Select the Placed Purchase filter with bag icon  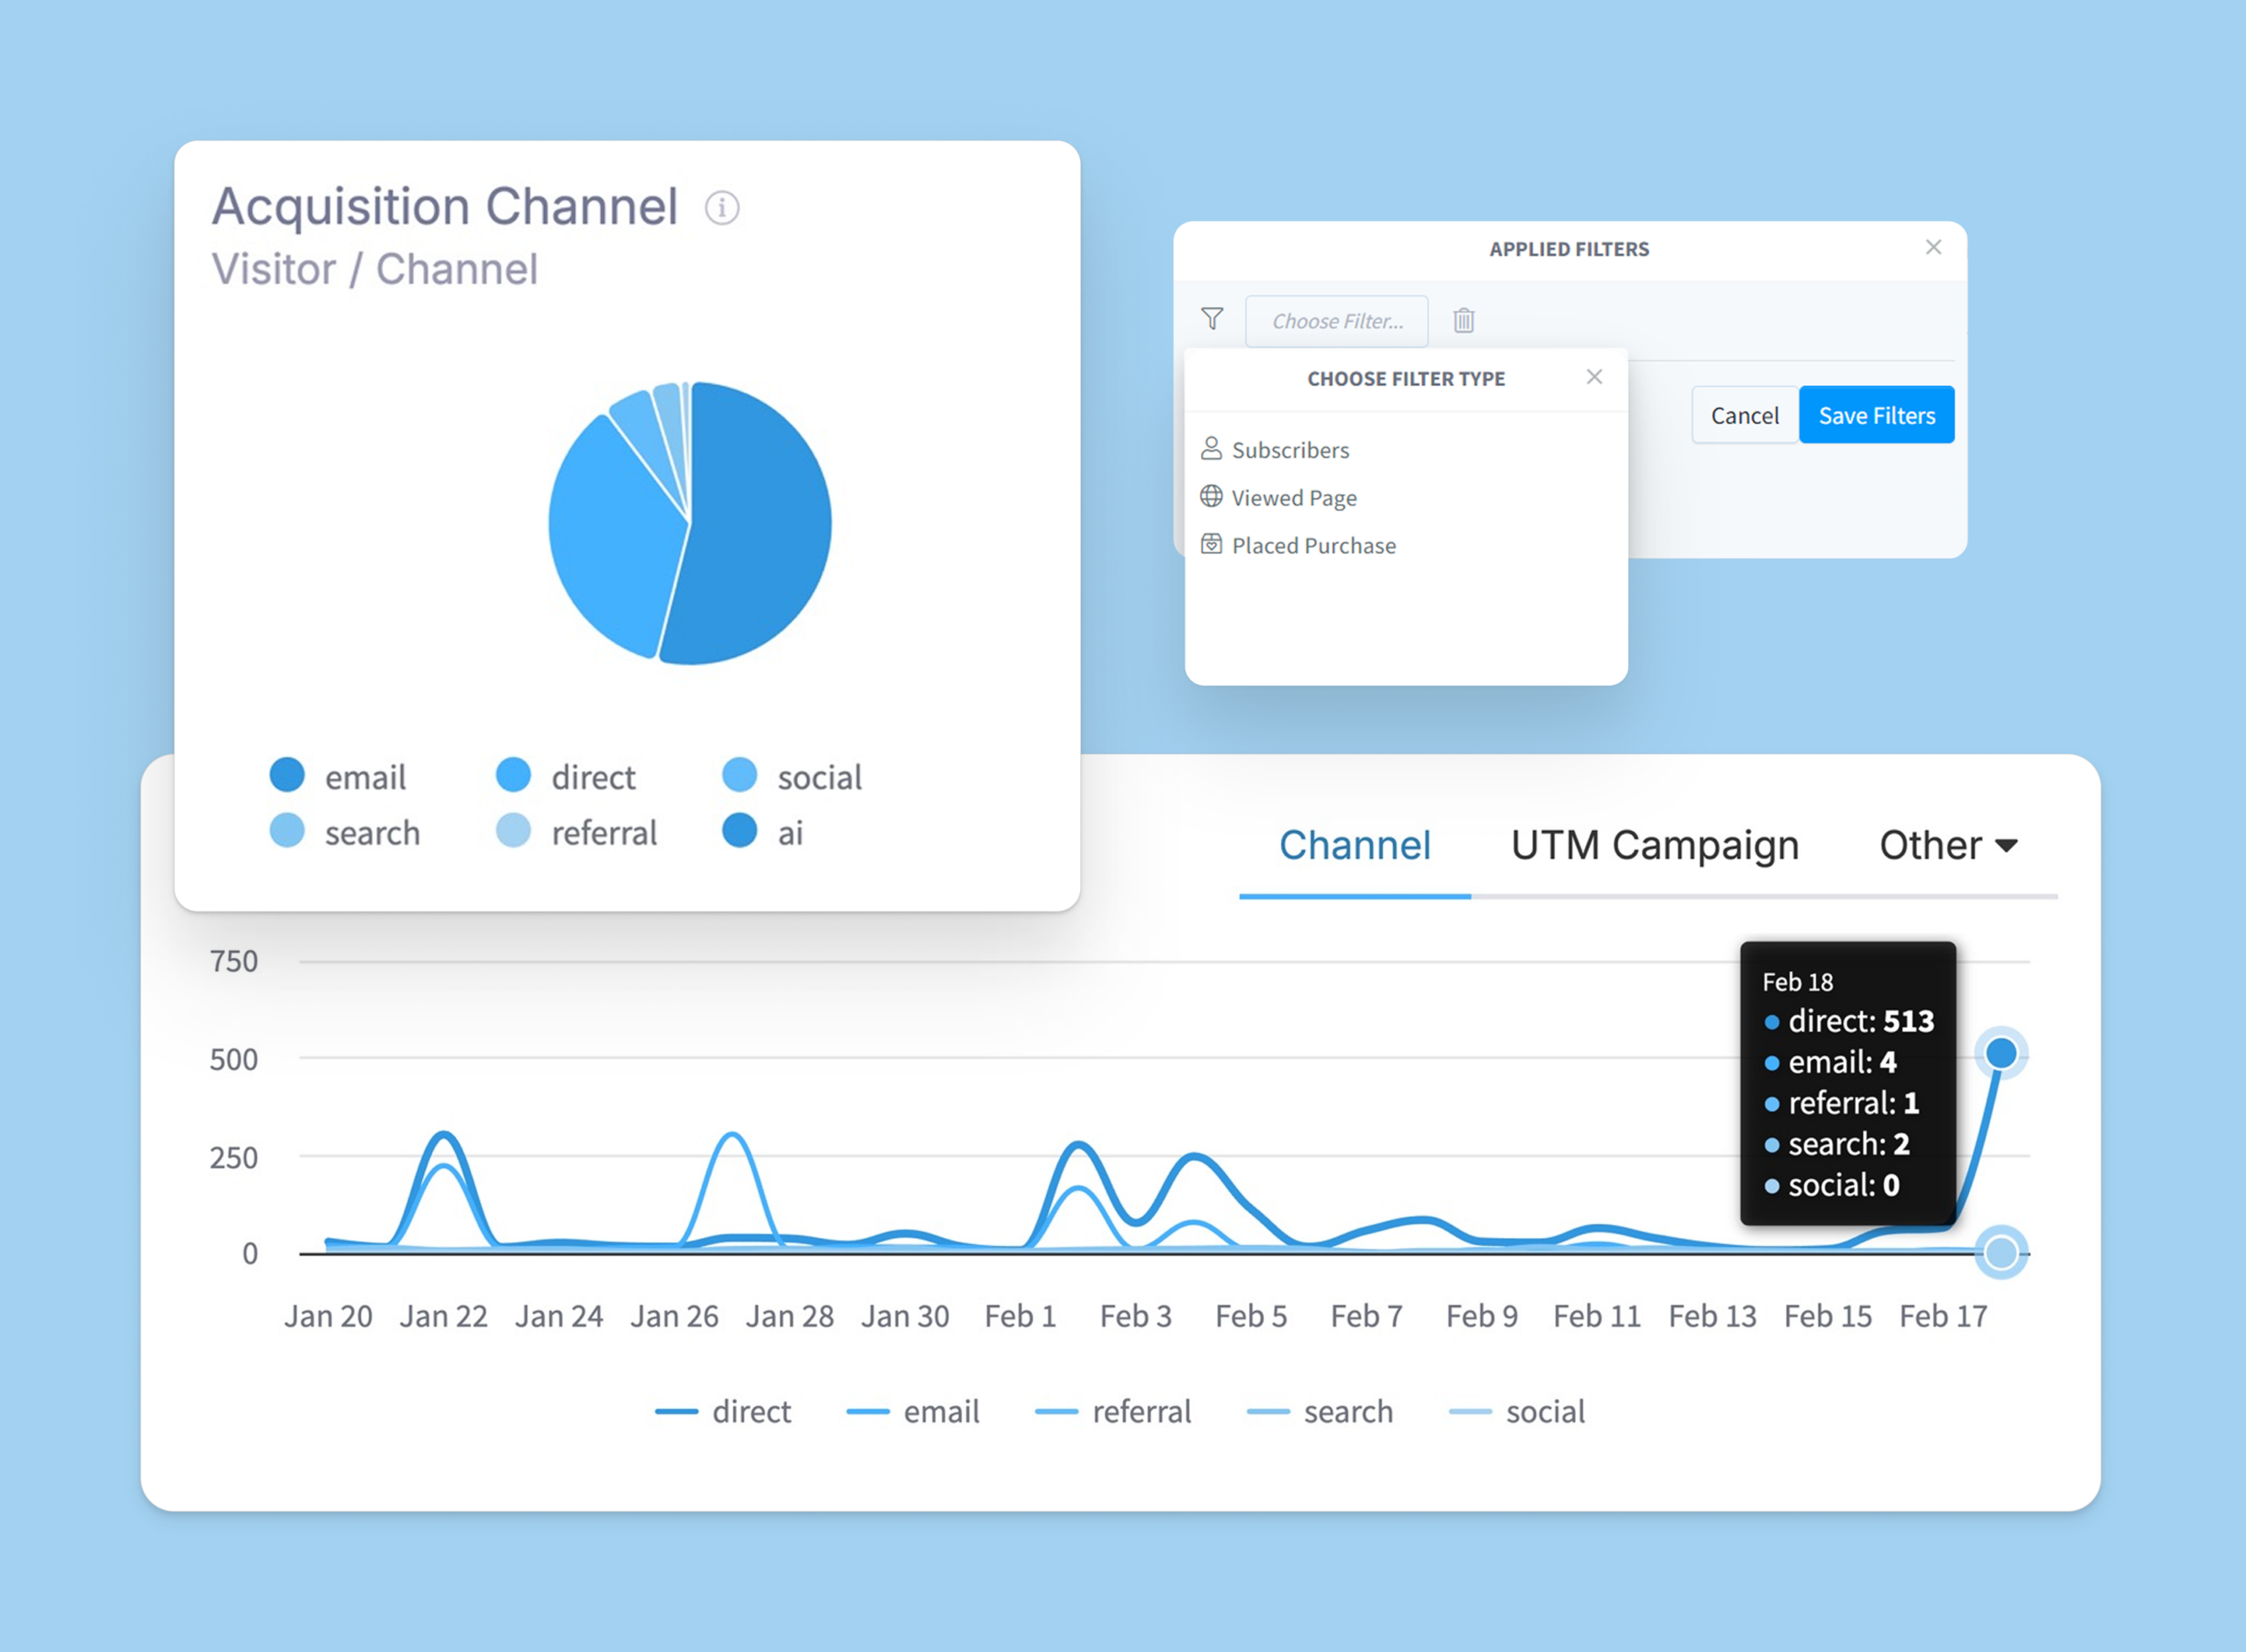pos(1314,545)
